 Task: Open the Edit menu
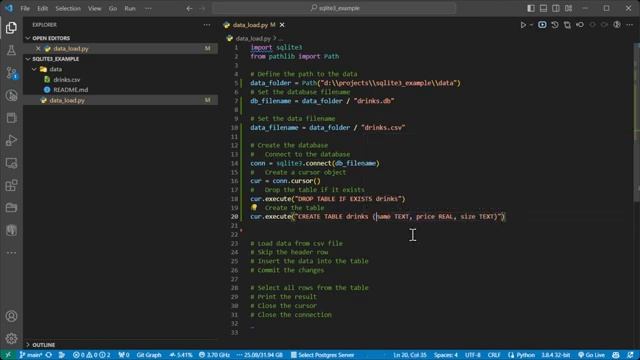[x=42, y=8]
